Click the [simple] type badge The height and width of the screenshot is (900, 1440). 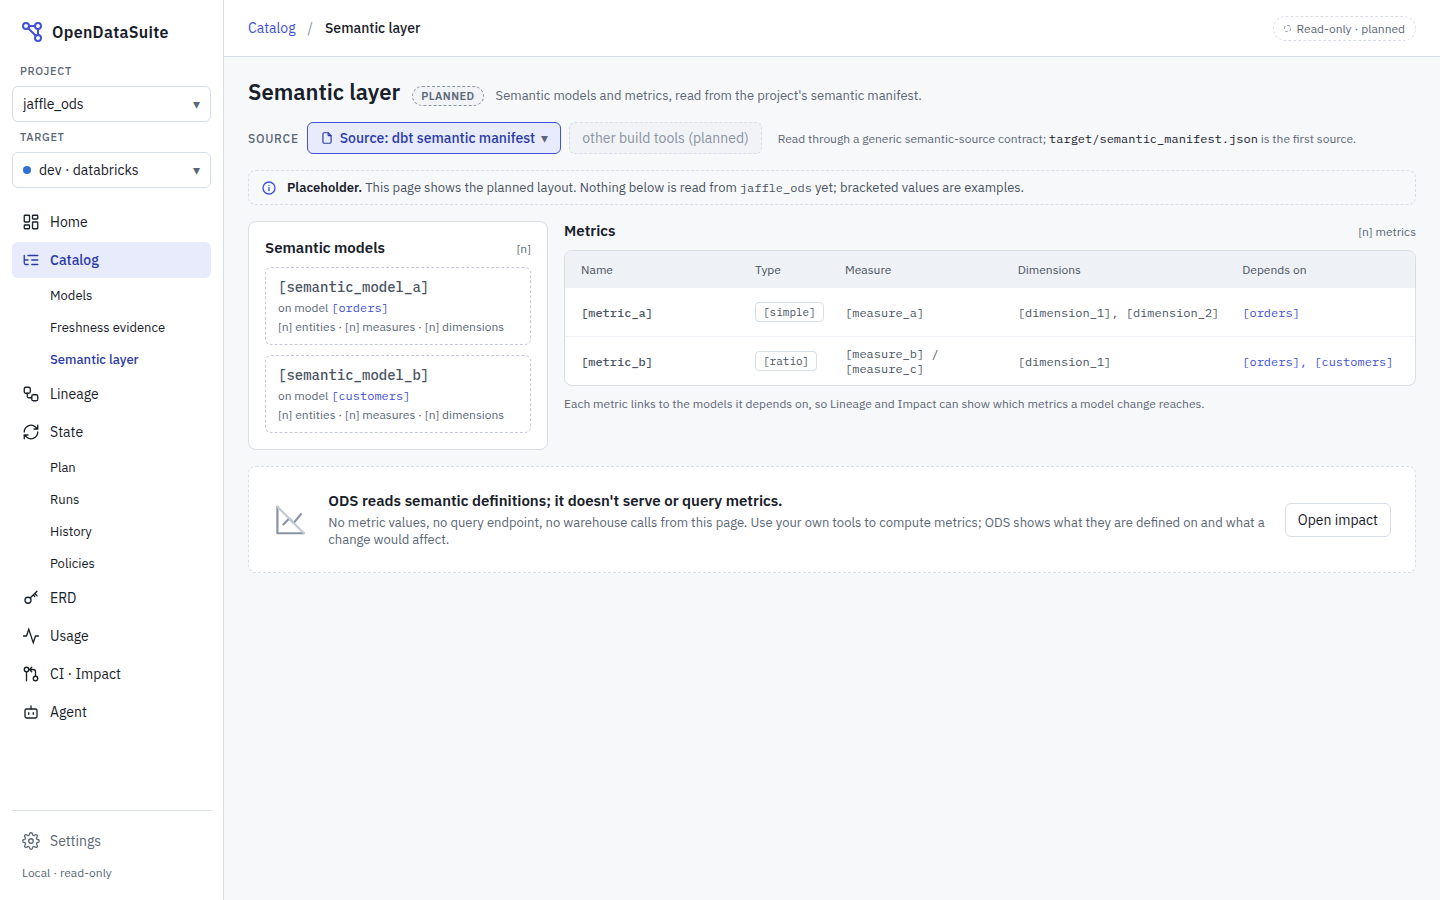[x=789, y=312]
